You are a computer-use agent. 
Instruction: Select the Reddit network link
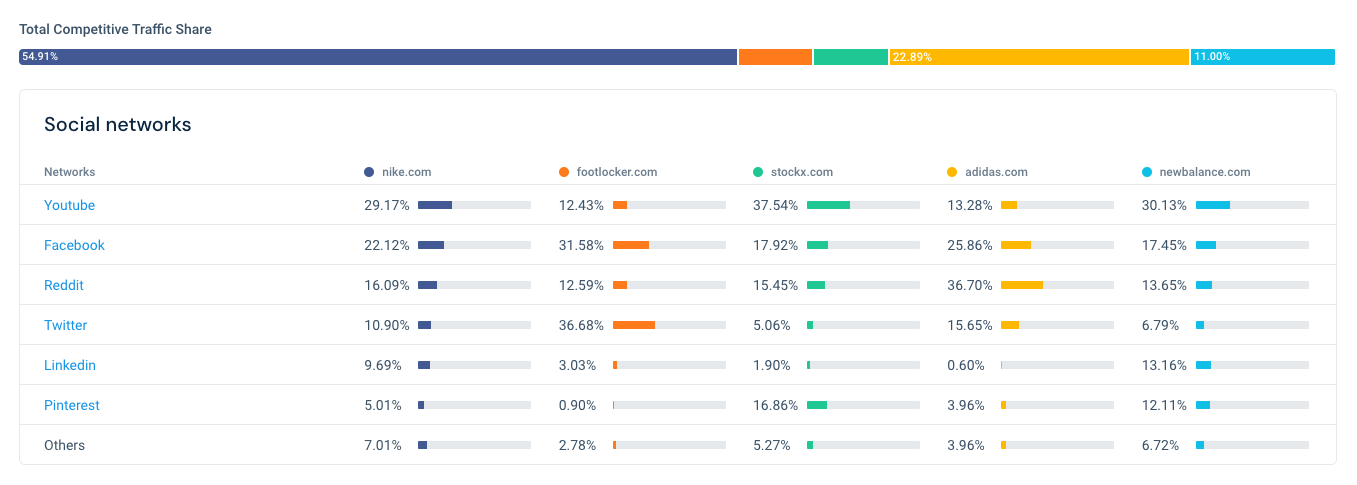coord(64,285)
